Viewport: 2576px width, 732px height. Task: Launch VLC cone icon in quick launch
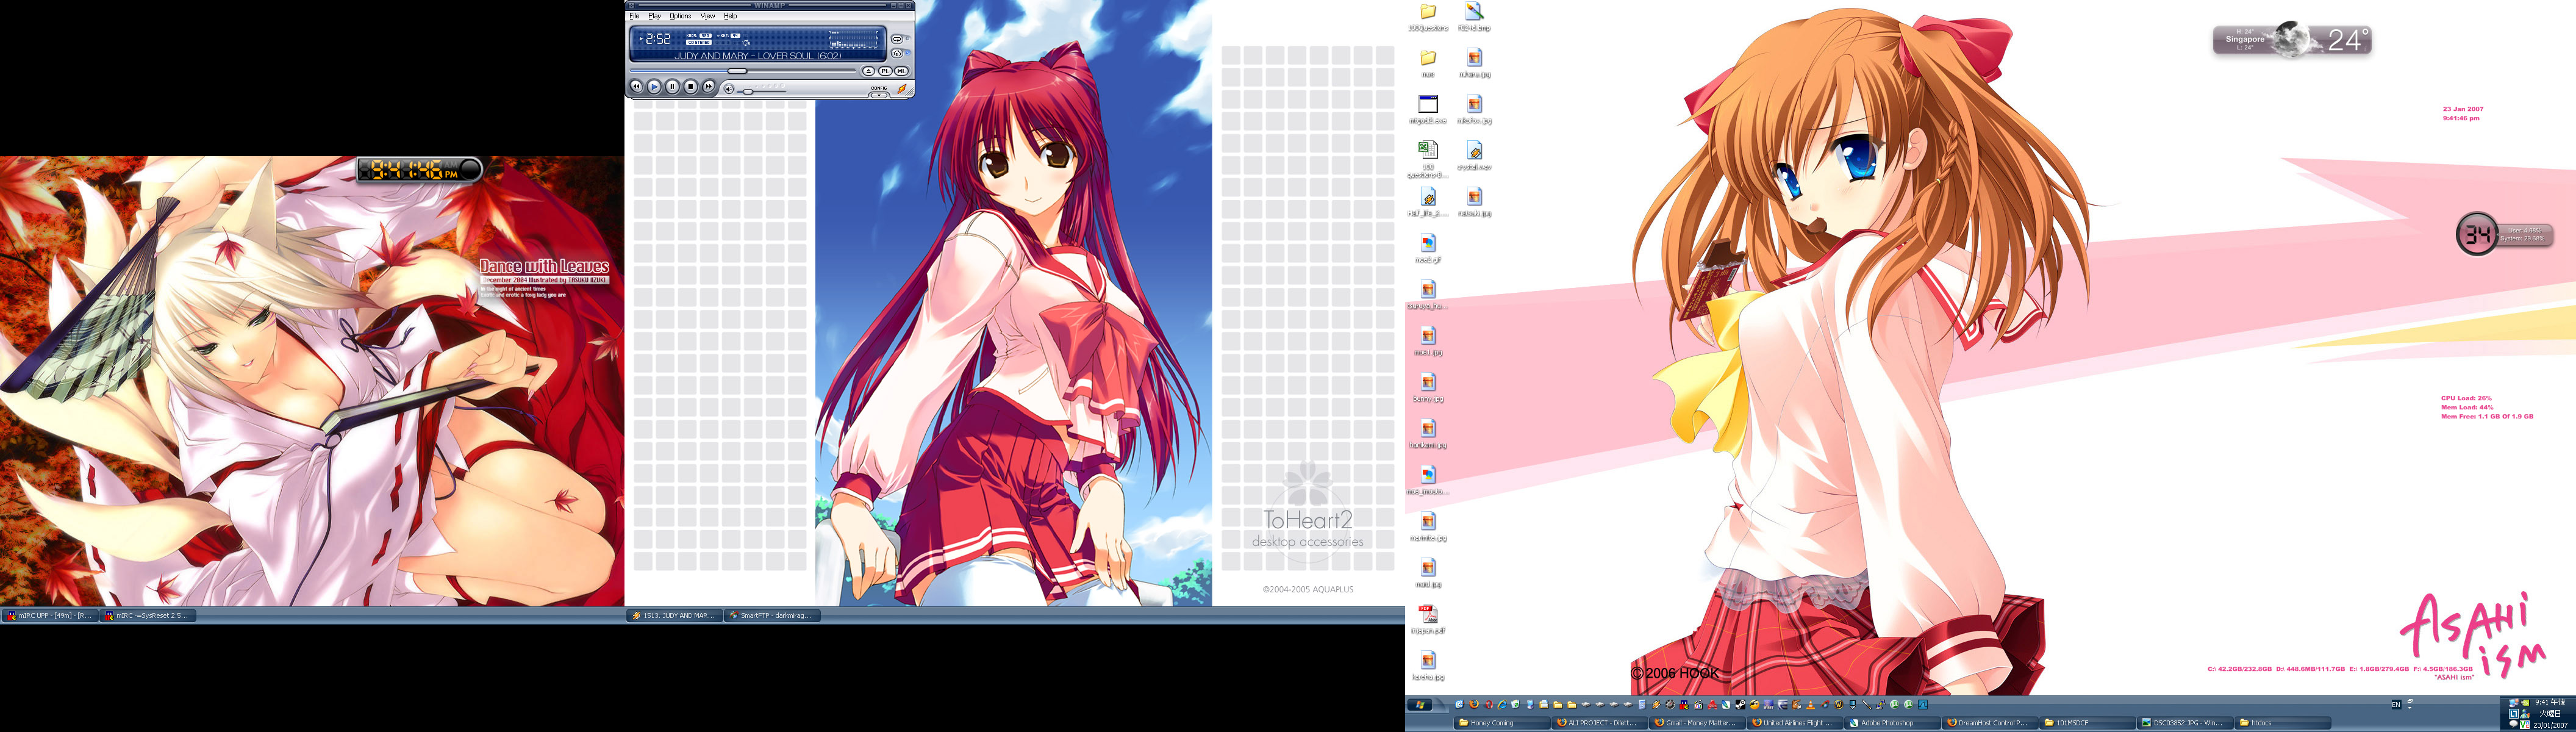click(x=1811, y=705)
